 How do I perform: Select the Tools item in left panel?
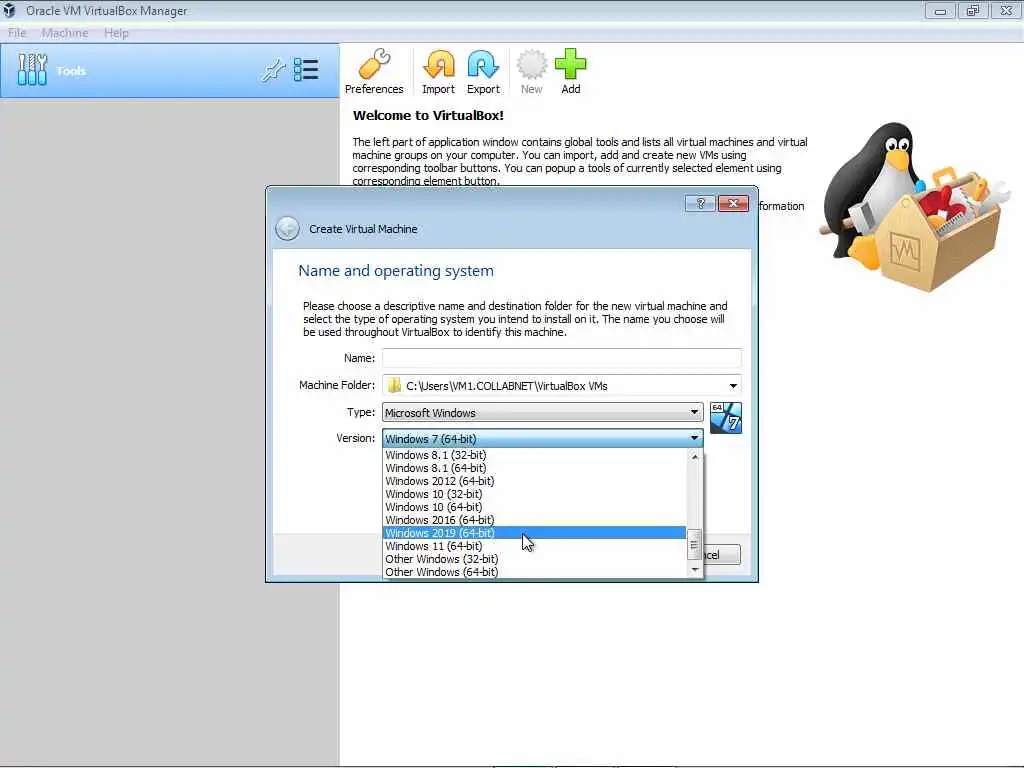point(170,71)
